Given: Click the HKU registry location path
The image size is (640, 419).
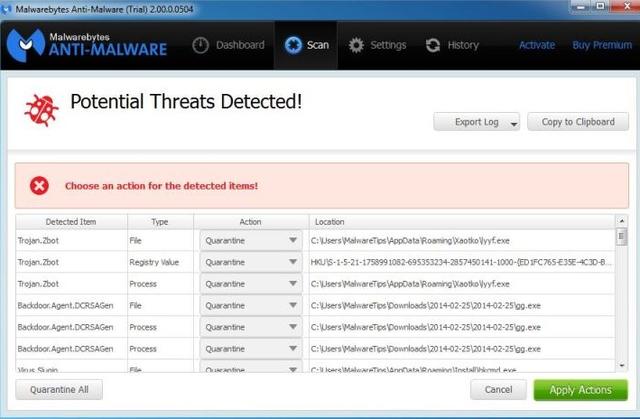Looking at the screenshot, I should pyautogui.click(x=461, y=262).
